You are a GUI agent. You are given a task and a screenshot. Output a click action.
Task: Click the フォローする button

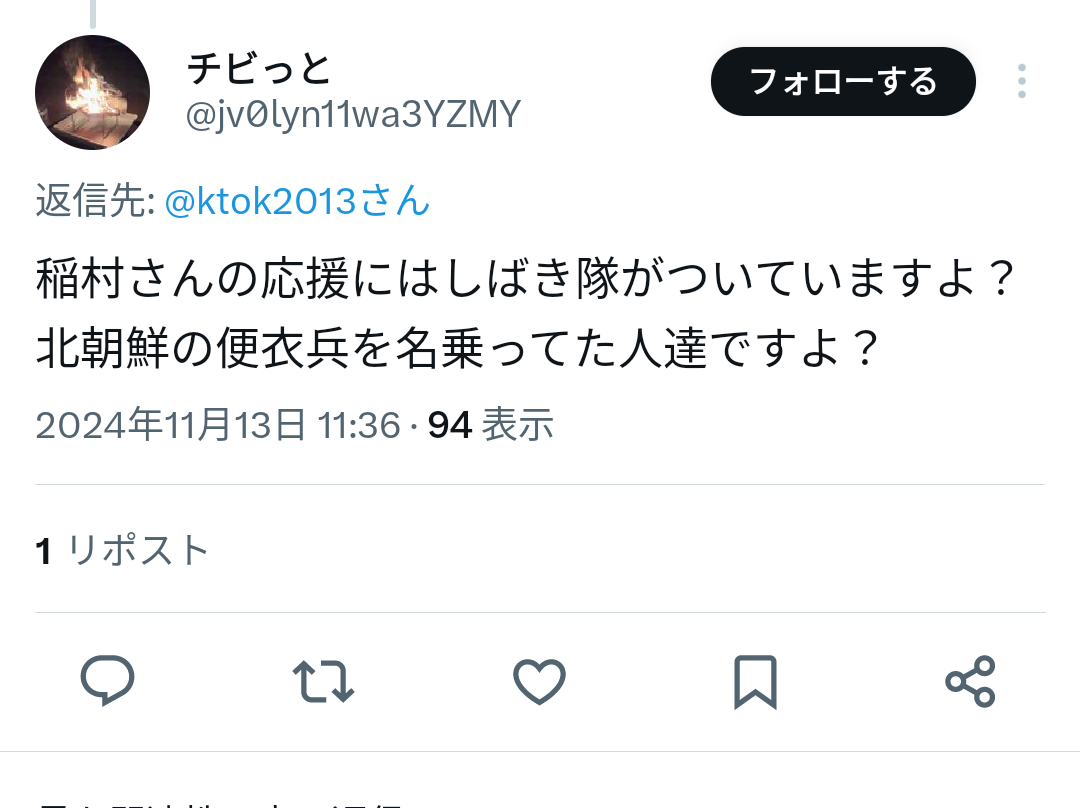click(x=843, y=81)
